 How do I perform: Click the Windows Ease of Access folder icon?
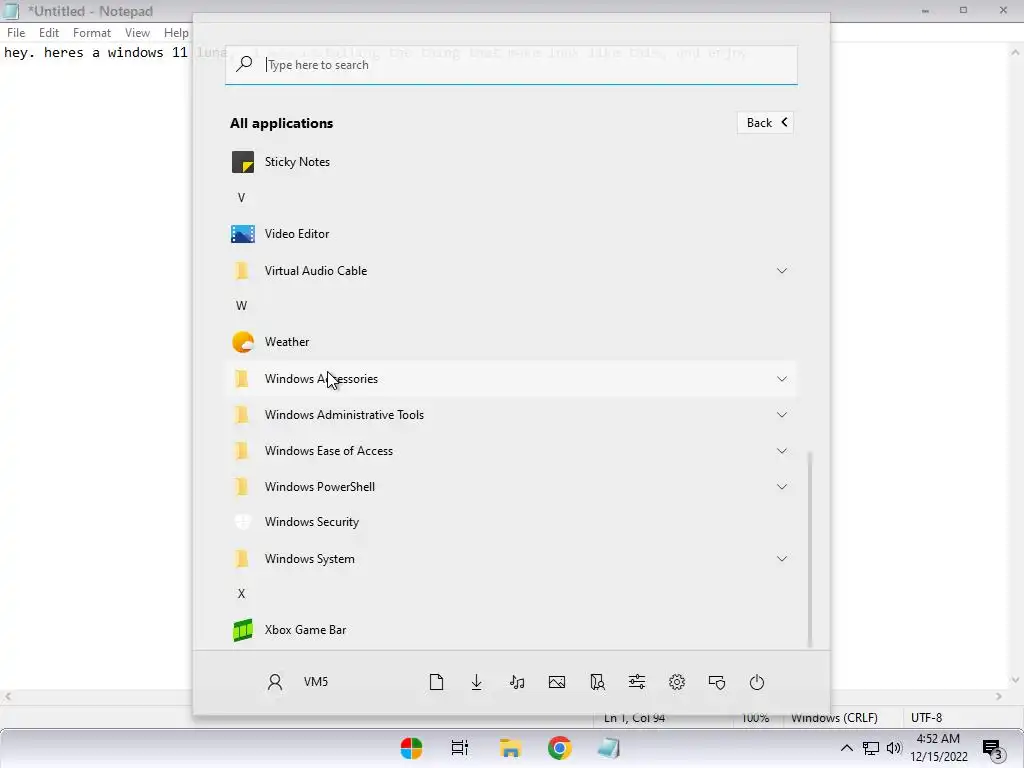(x=242, y=451)
